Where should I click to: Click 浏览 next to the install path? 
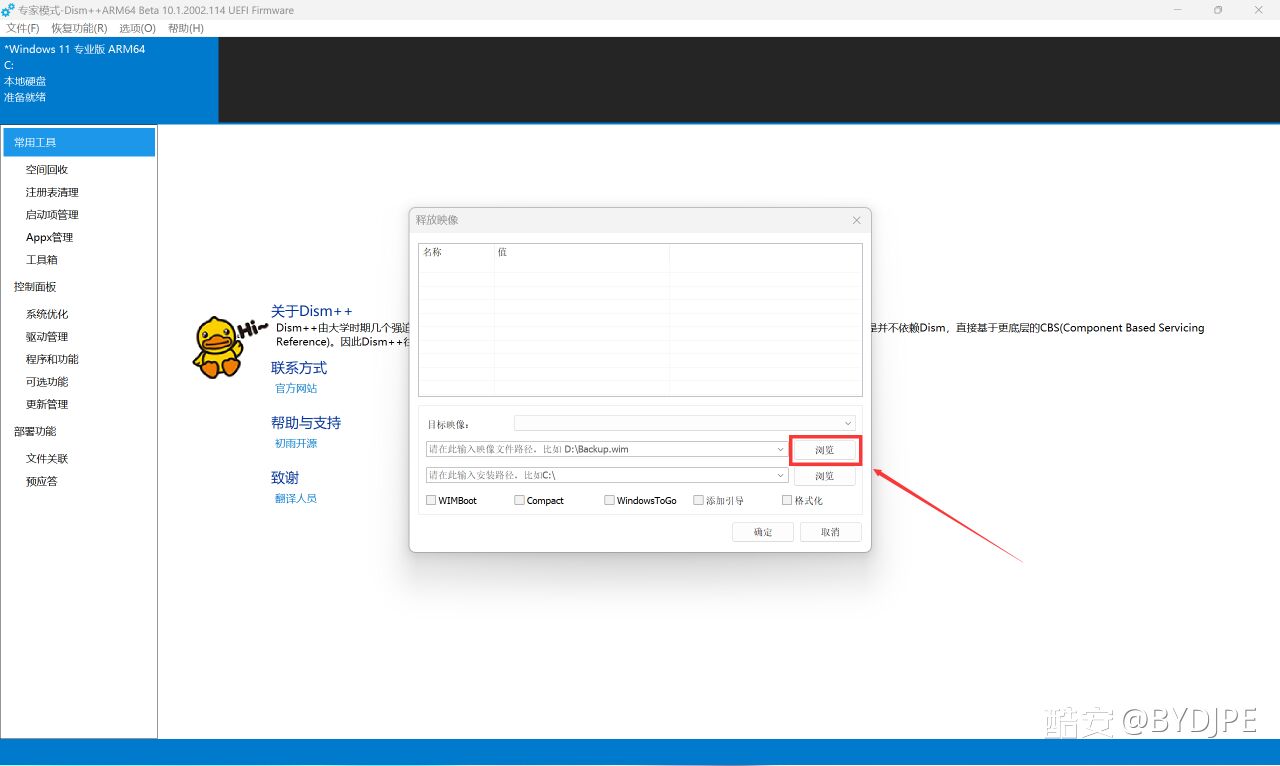[x=824, y=476]
